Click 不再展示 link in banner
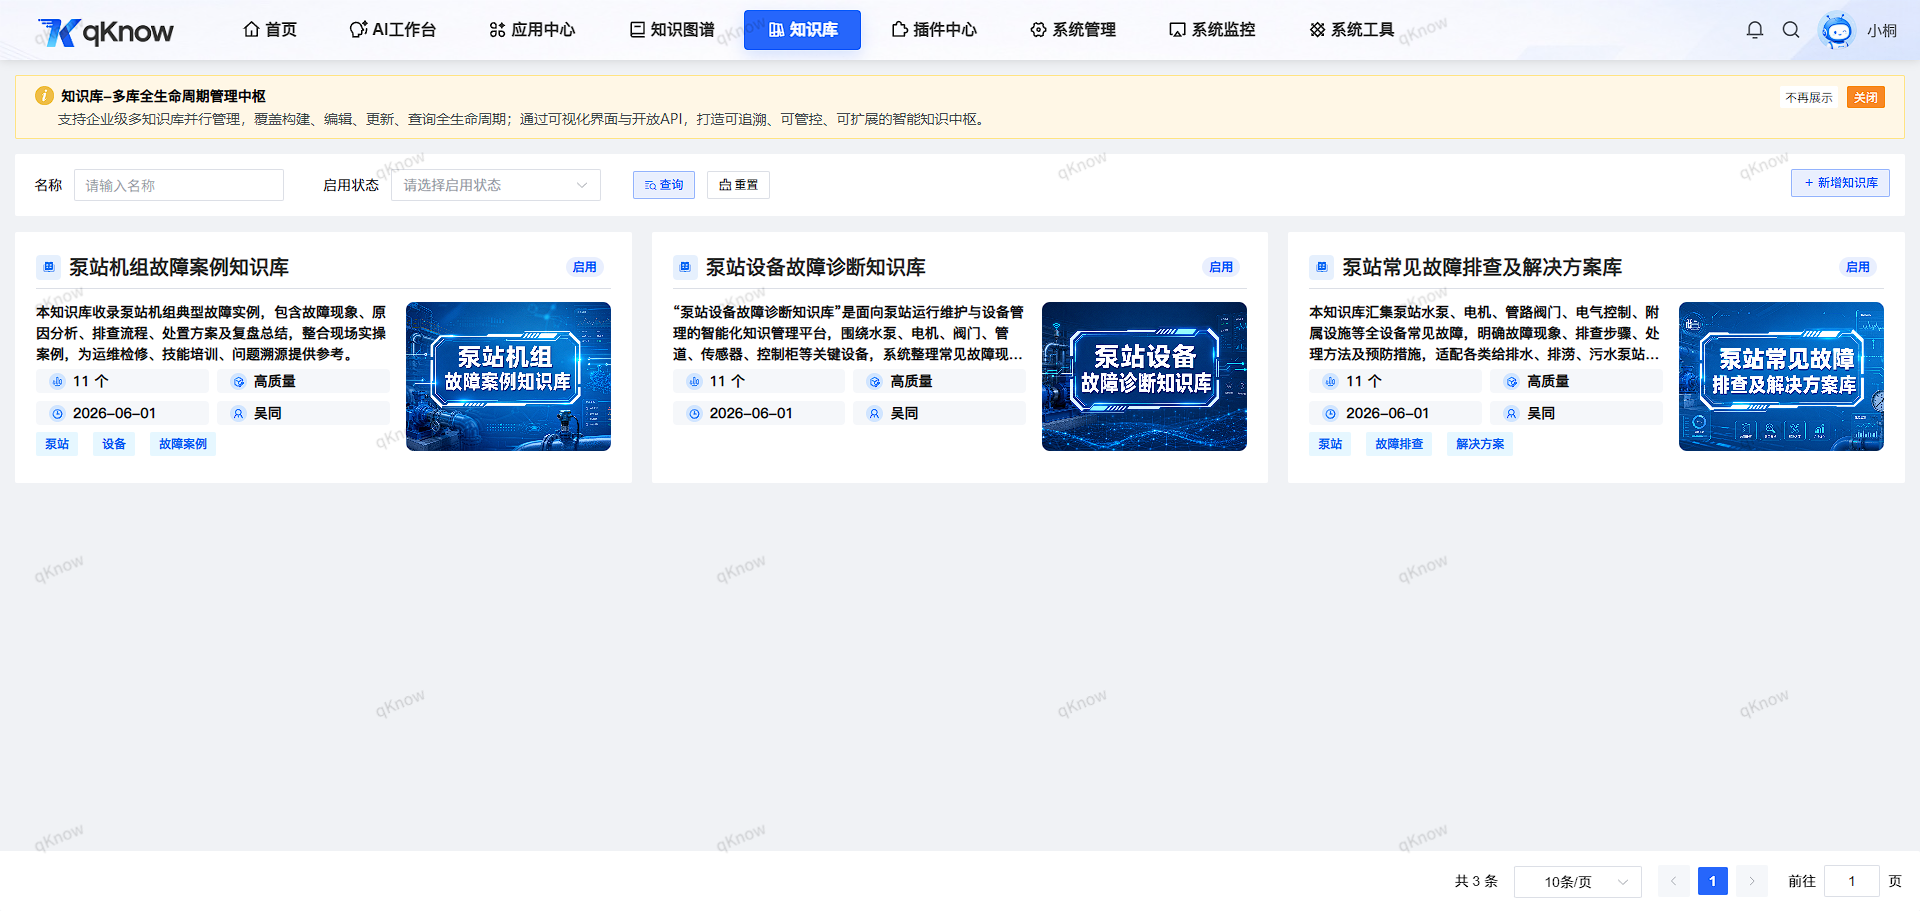Viewport: 1920px width, 911px height. [x=1809, y=98]
